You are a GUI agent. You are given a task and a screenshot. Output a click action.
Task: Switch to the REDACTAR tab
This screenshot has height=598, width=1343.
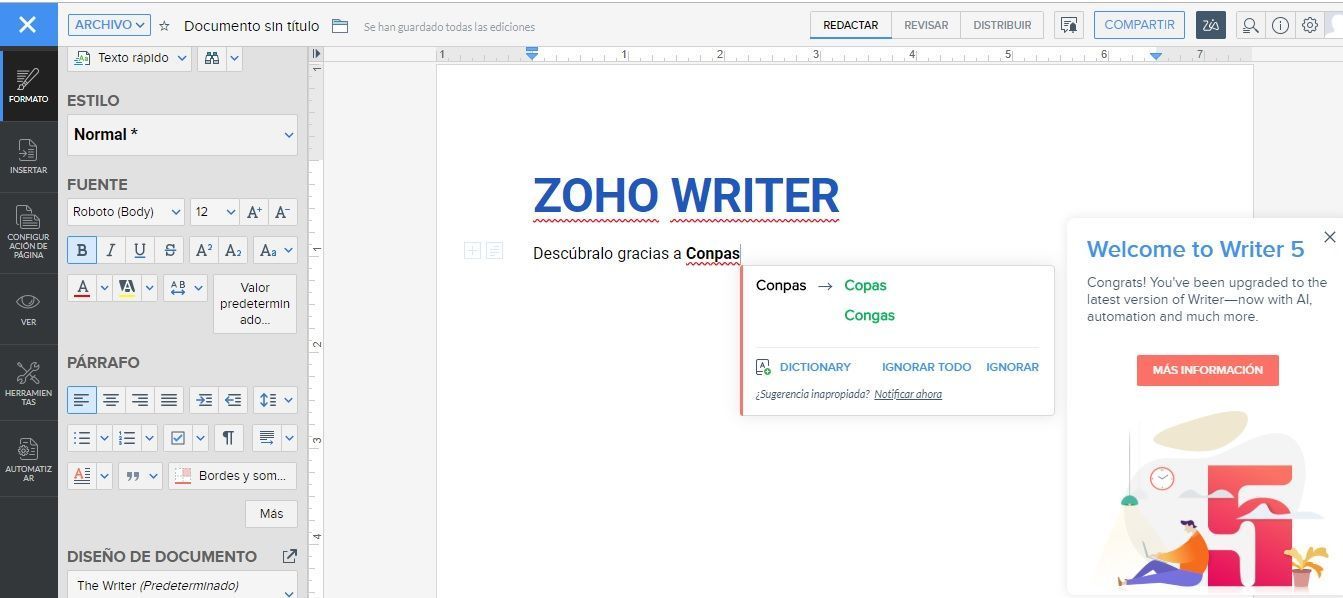[851, 25]
